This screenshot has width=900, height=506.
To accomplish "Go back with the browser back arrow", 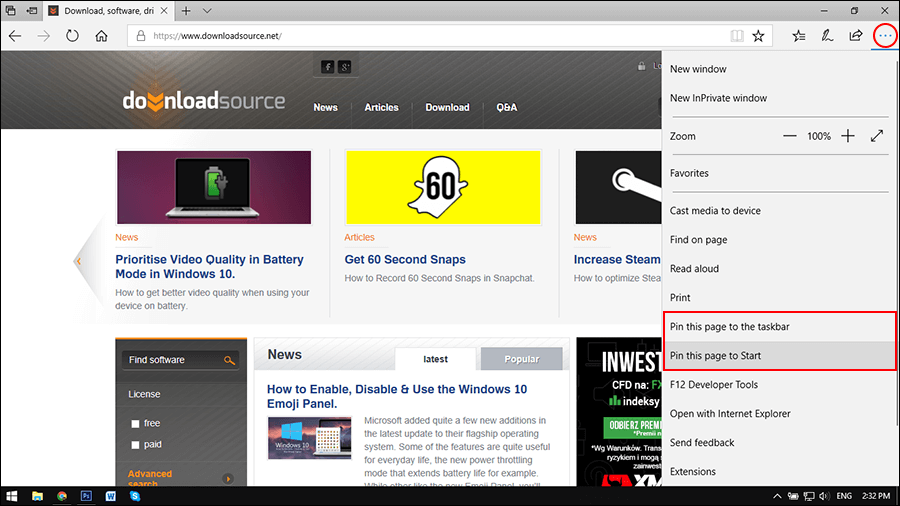I will pos(15,36).
